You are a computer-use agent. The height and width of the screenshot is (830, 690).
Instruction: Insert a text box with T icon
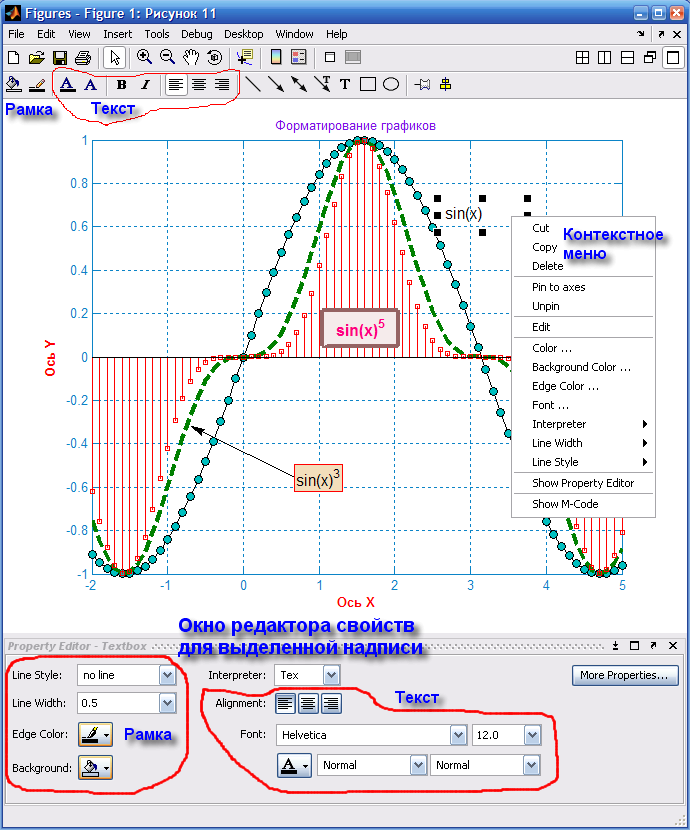click(344, 84)
